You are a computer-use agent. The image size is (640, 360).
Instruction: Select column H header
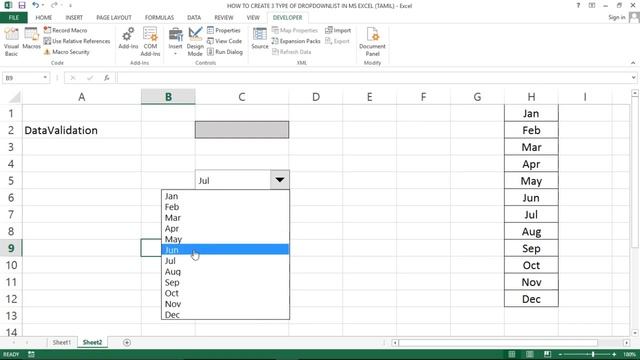tap(531, 97)
